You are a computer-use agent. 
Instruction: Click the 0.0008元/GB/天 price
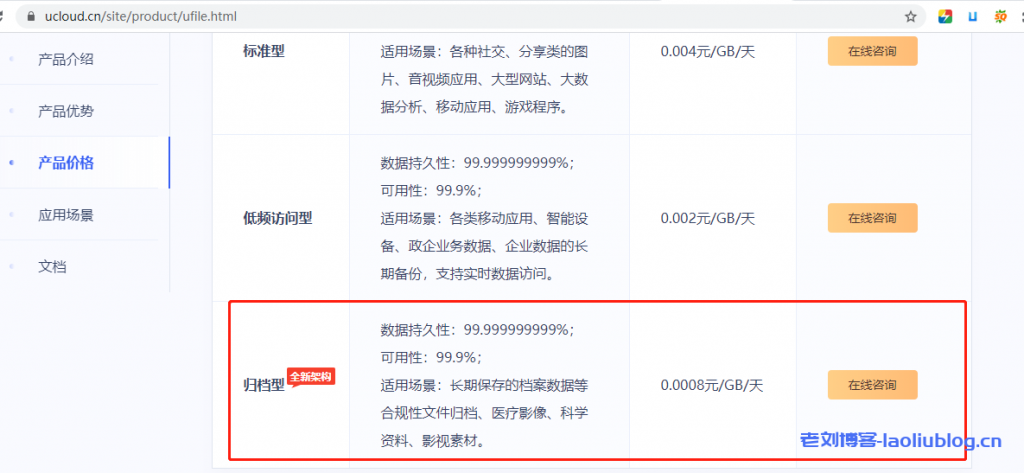(712, 385)
